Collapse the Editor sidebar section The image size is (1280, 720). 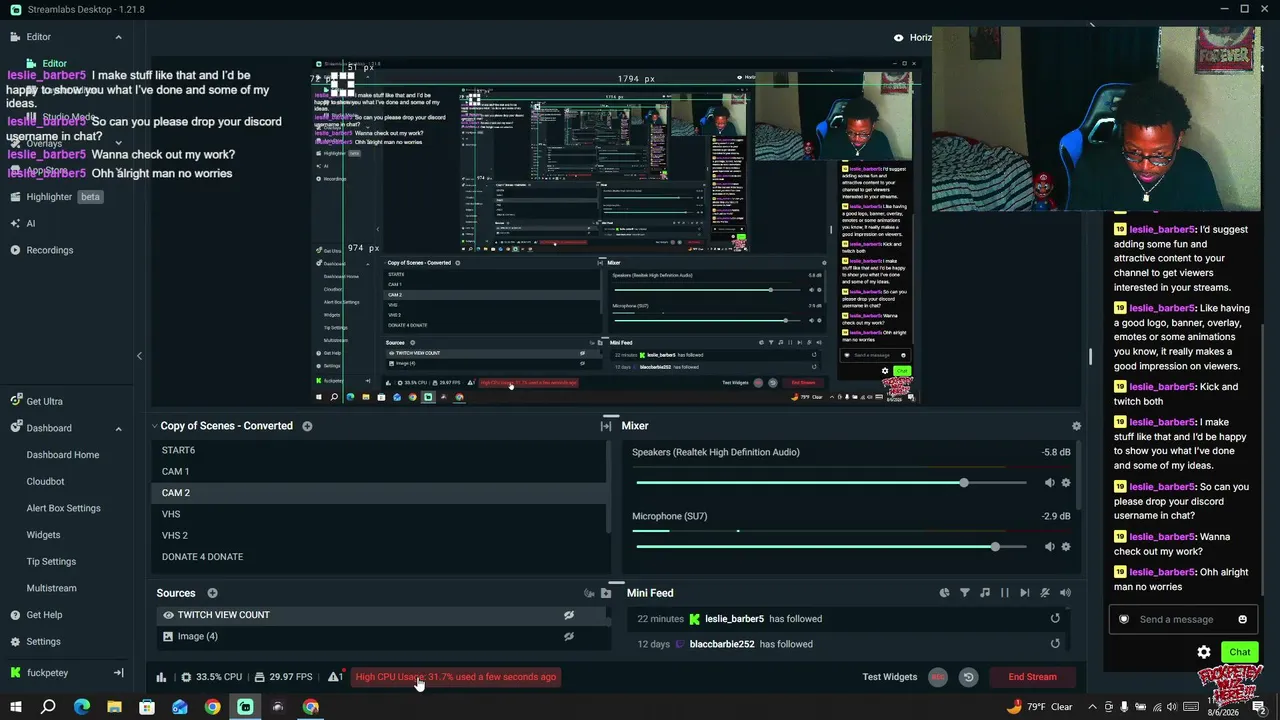(x=118, y=37)
